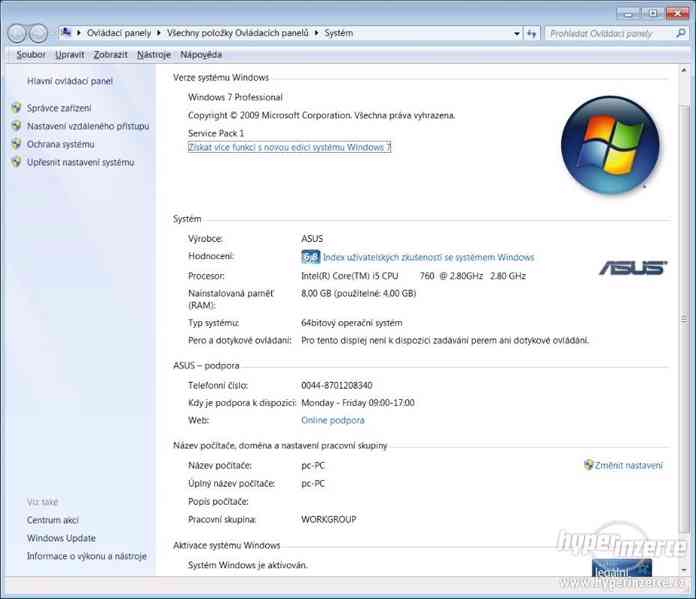Open the Nástroje menu
The height and width of the screenshot is (599, 696).
(154, 55)
